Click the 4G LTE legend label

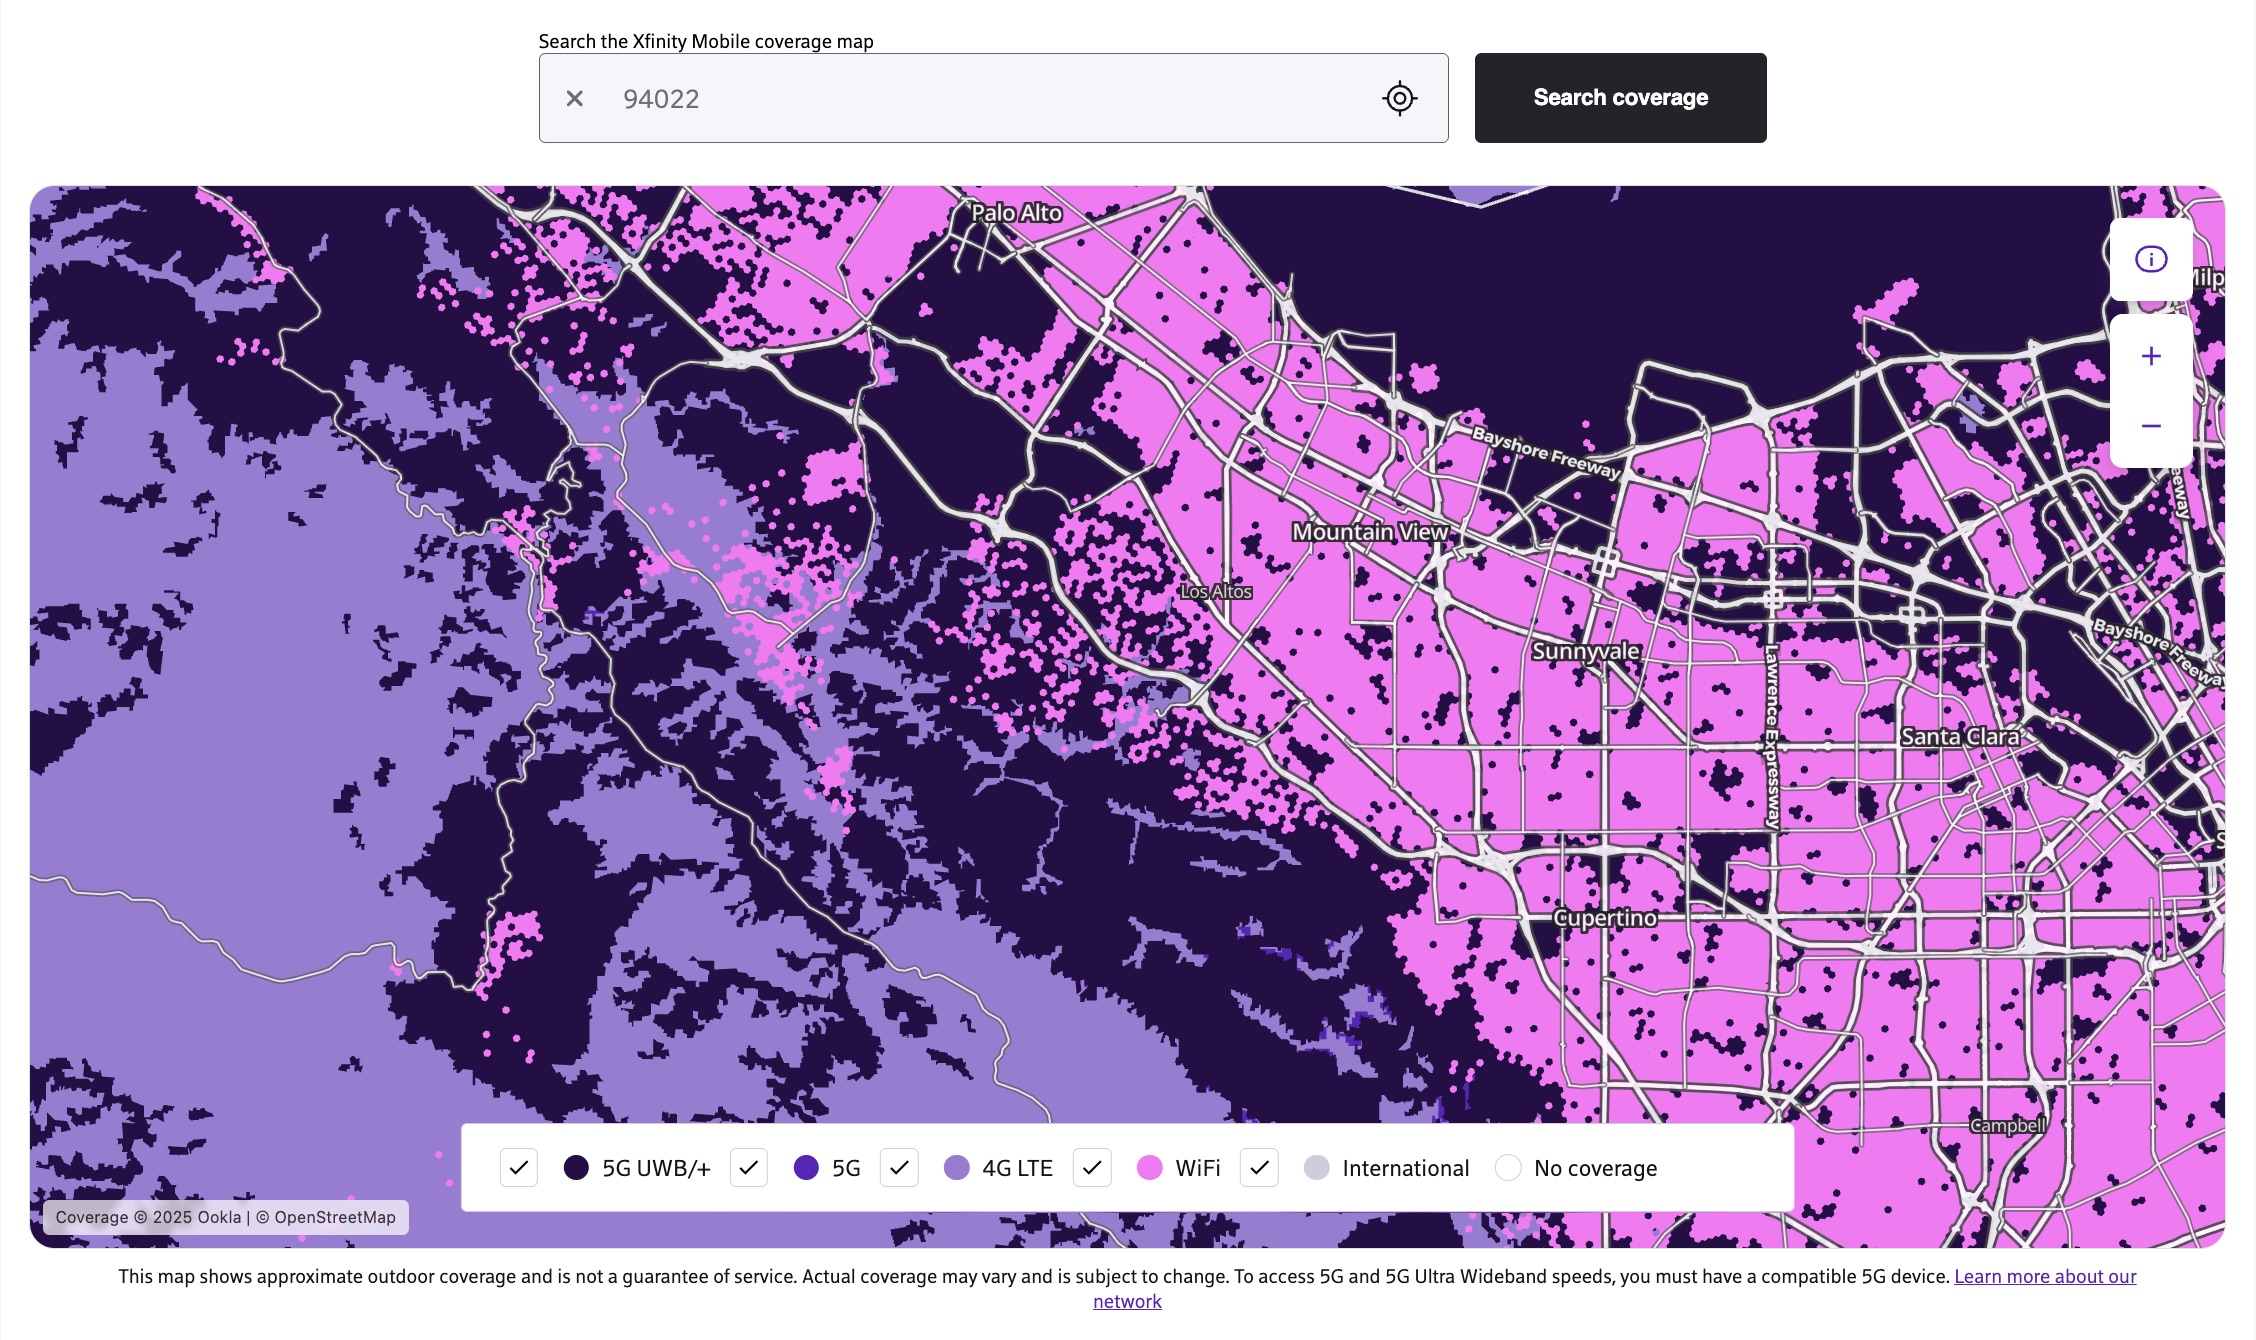pos(1017,1168)
